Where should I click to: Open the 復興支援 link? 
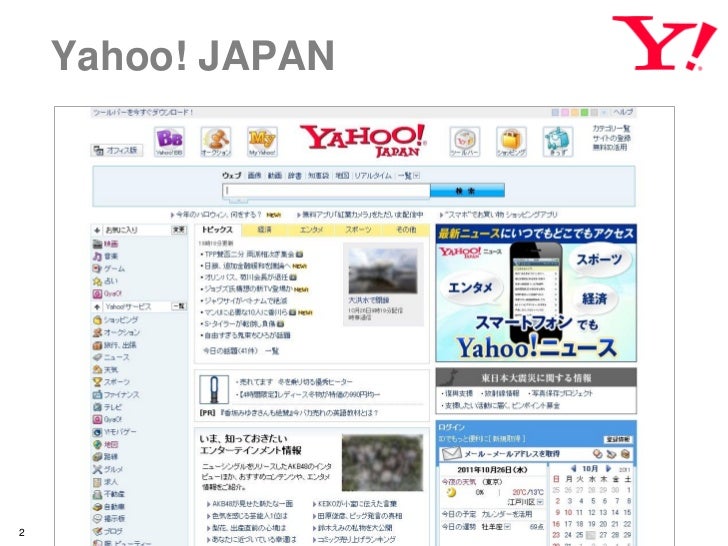[458, 393]
